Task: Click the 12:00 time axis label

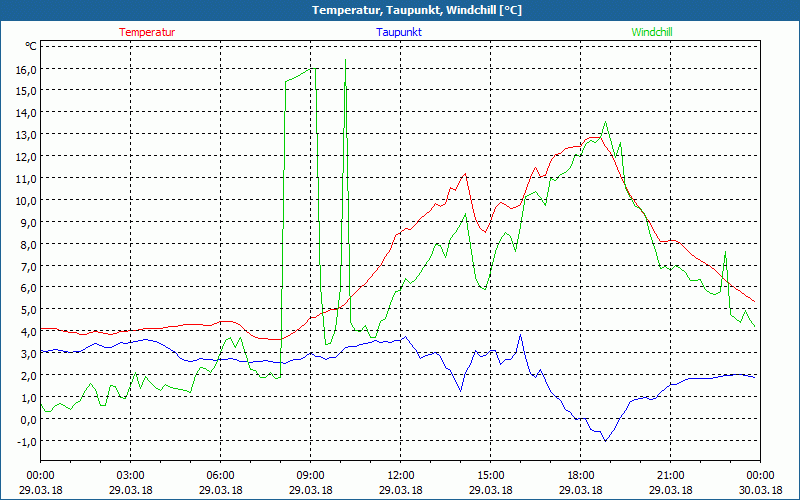Action: pyautogui.click(x=401, y=476)
